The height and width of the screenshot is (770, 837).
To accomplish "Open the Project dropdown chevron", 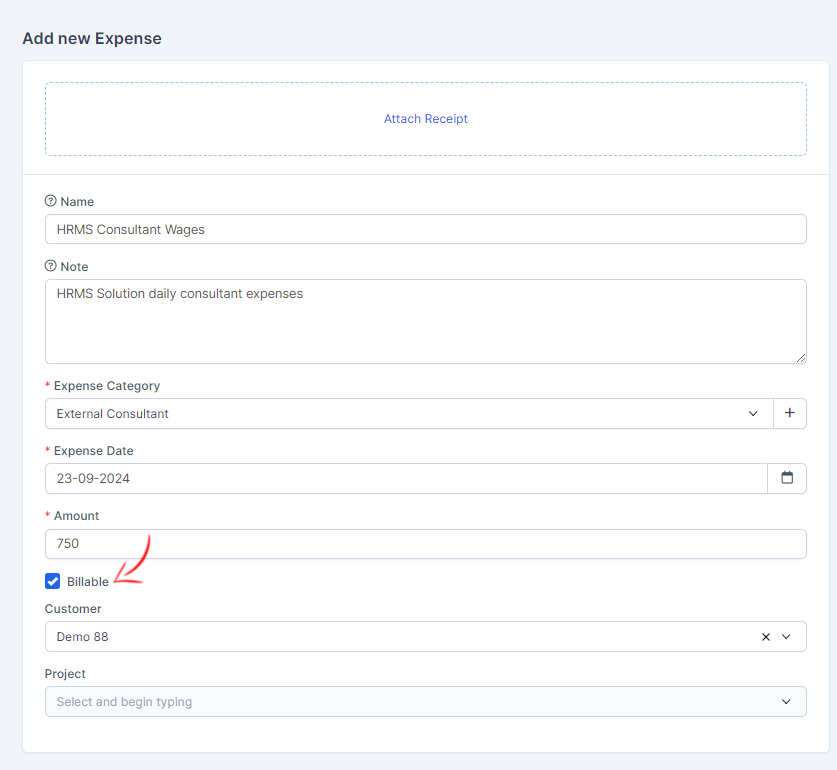I will point(786,702).
